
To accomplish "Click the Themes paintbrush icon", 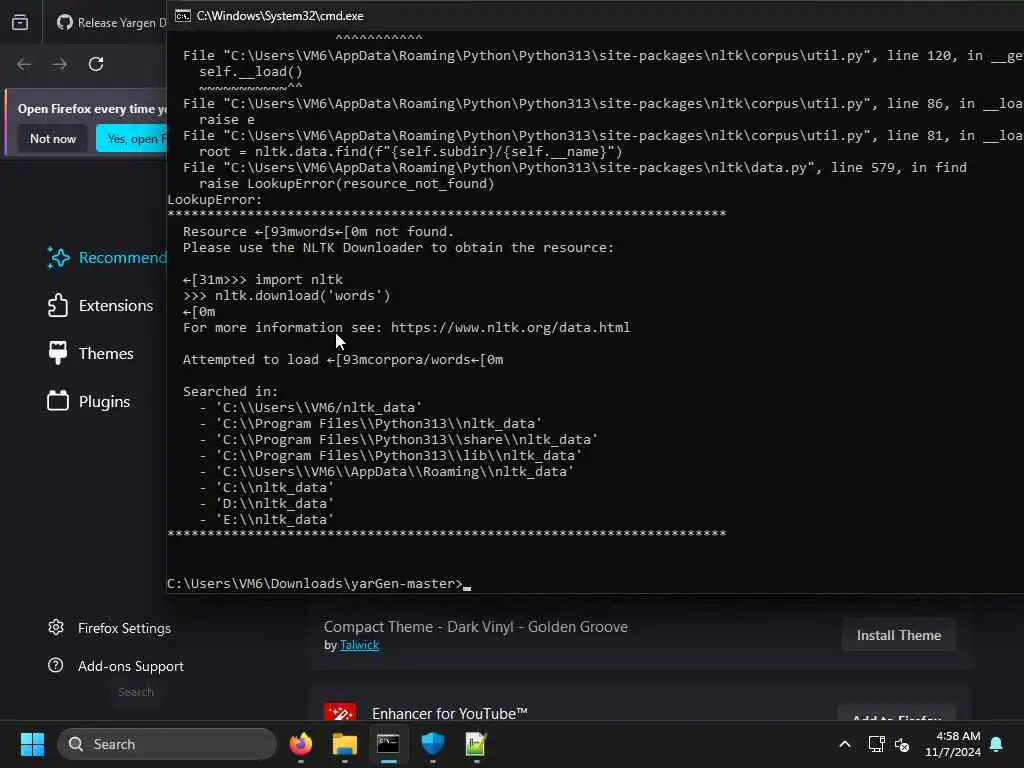I will click(58, 353).
